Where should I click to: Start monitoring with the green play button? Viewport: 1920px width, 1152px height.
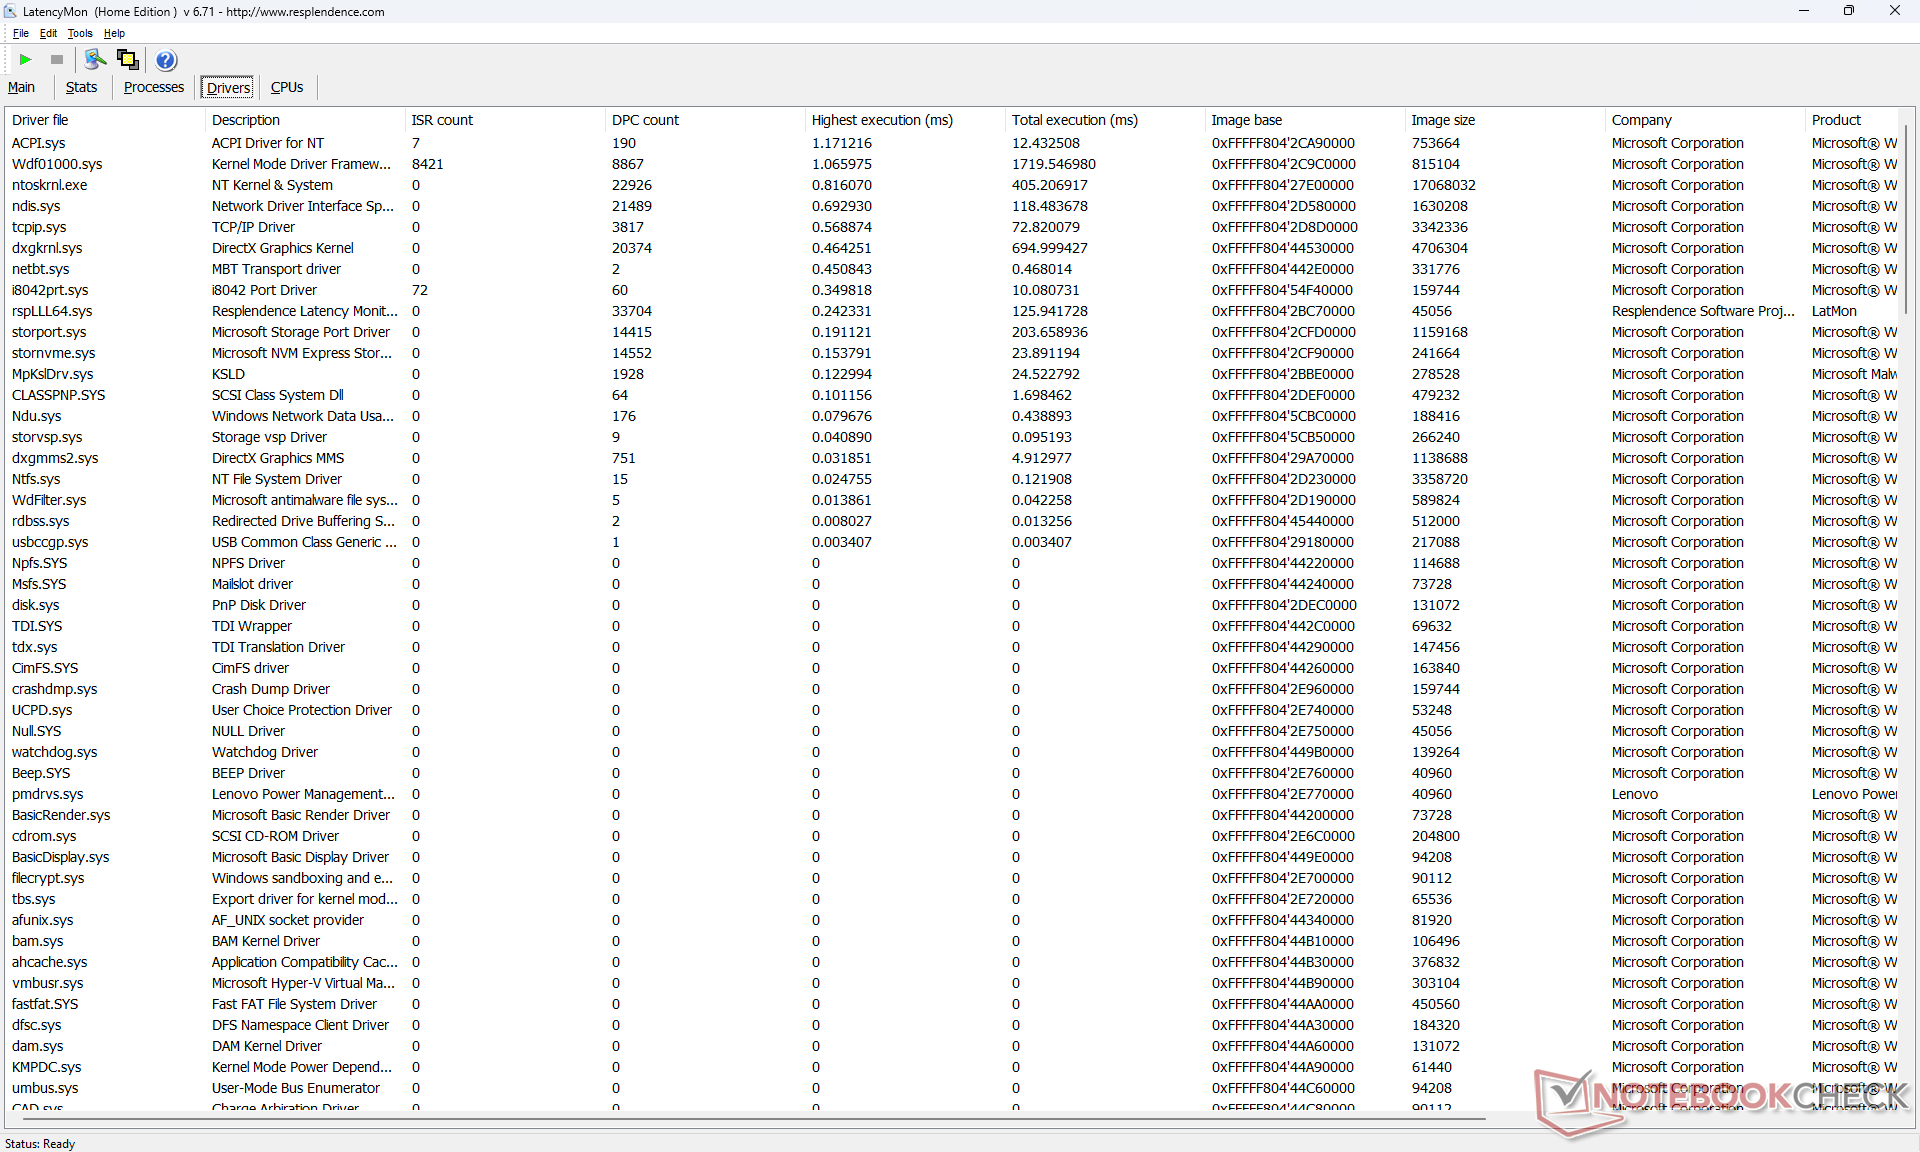tap(25, 60)
